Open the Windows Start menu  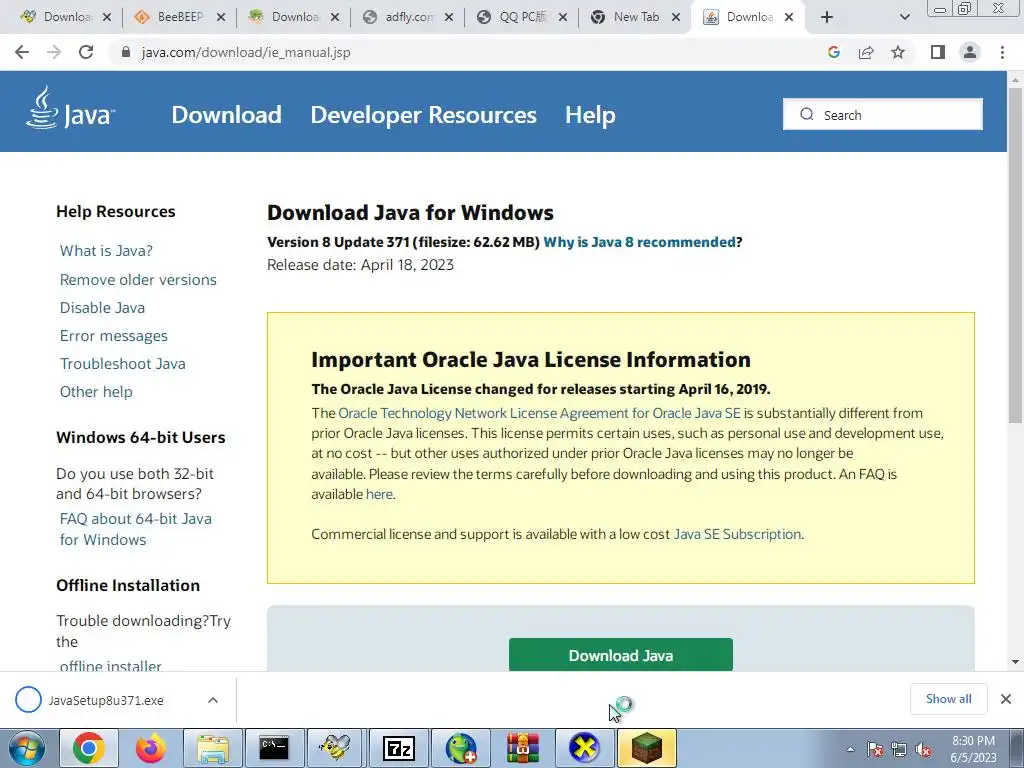(x=26, y=748)
